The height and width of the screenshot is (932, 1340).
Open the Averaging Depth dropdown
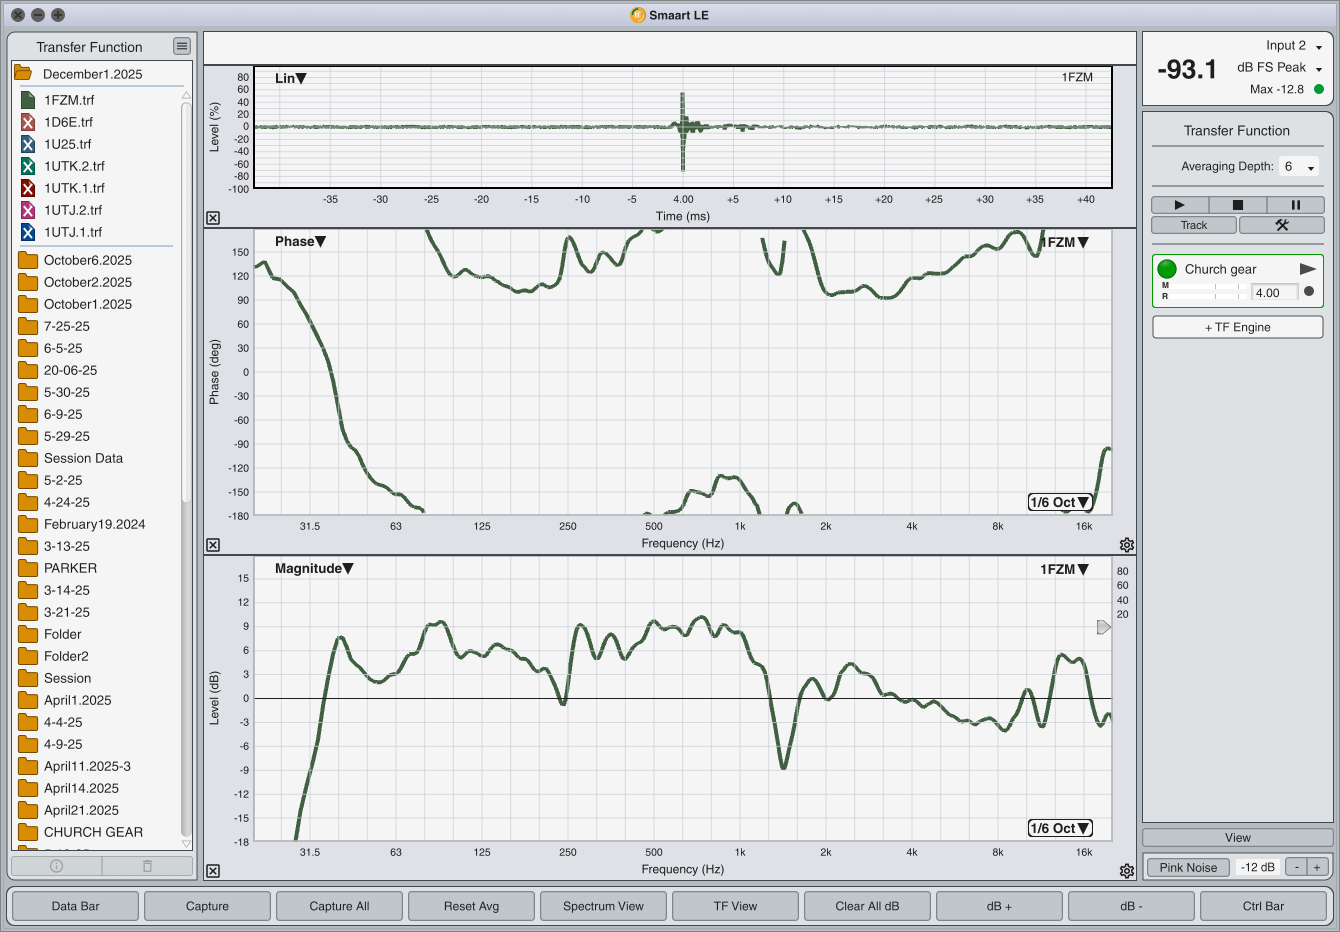point(1299,167)
